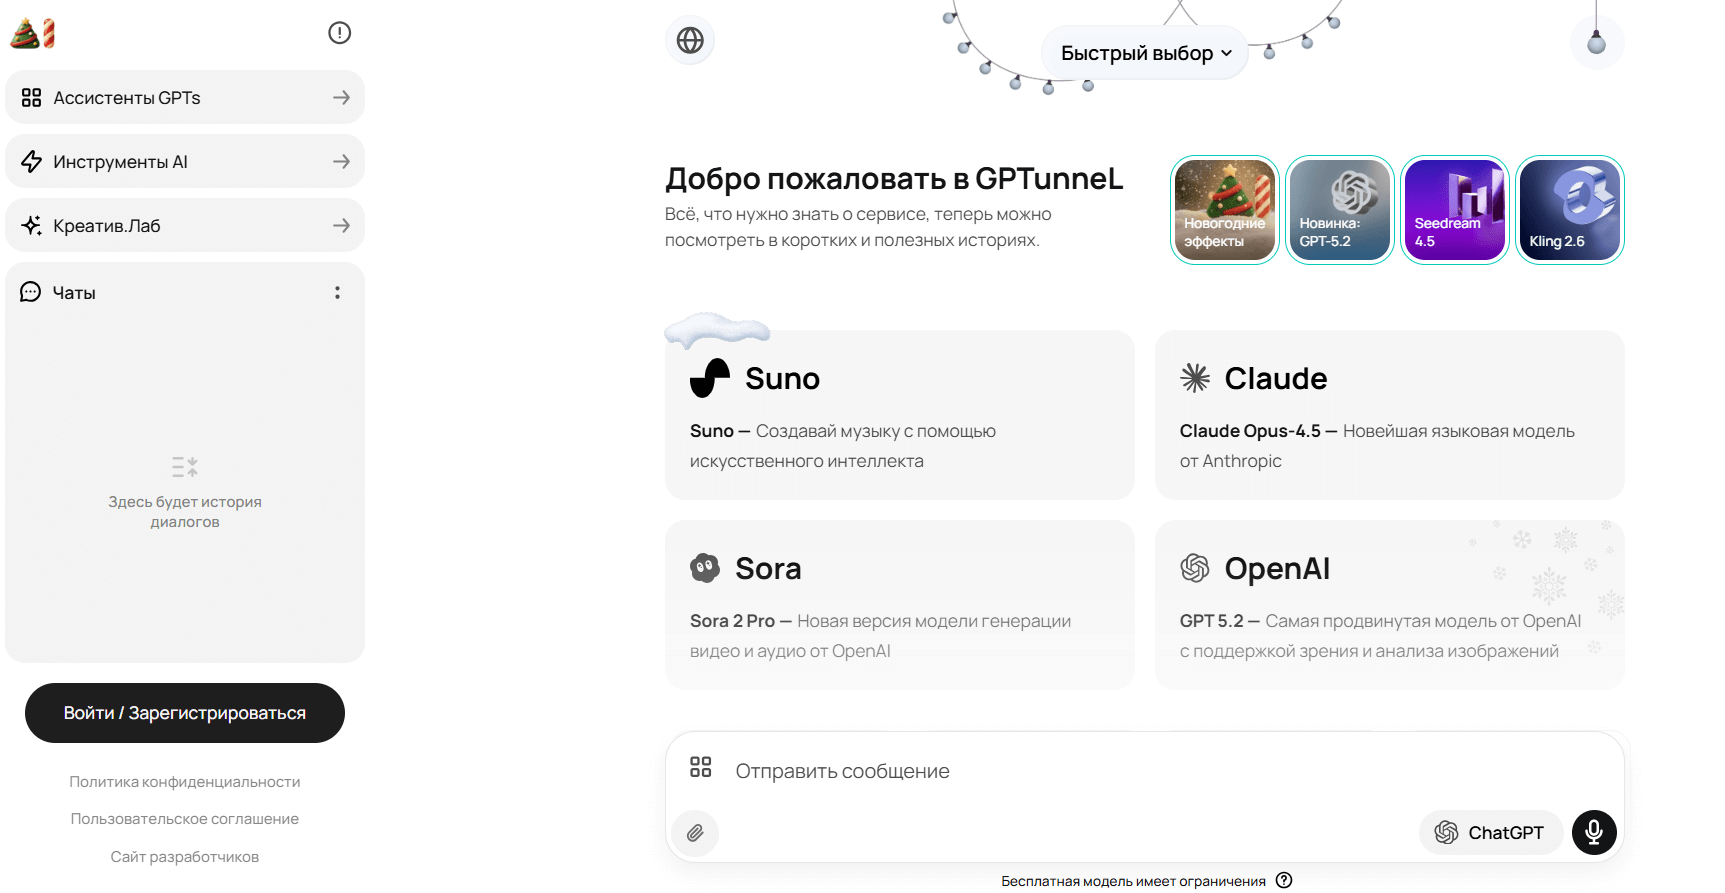Open the grid icon in message box
The height and width of the screenshot is (893, 1725).
pyautogui.click(x=700, y=767)
